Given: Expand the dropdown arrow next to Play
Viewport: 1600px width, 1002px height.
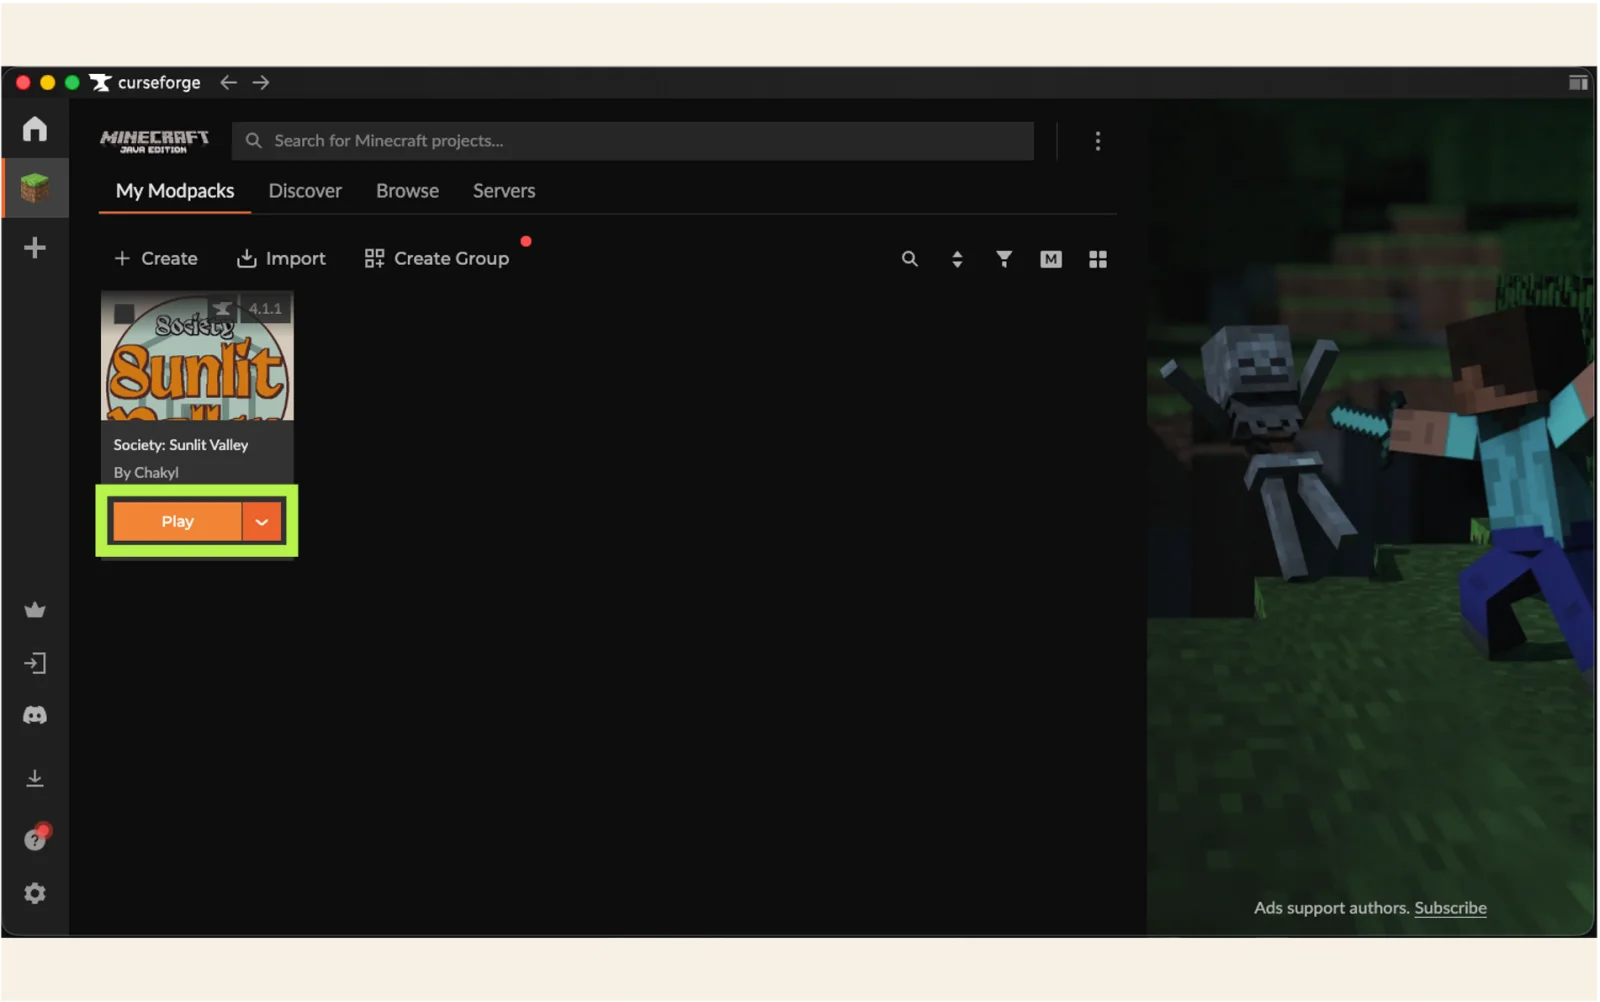Looking at the screenshot, I should point(262,521).
